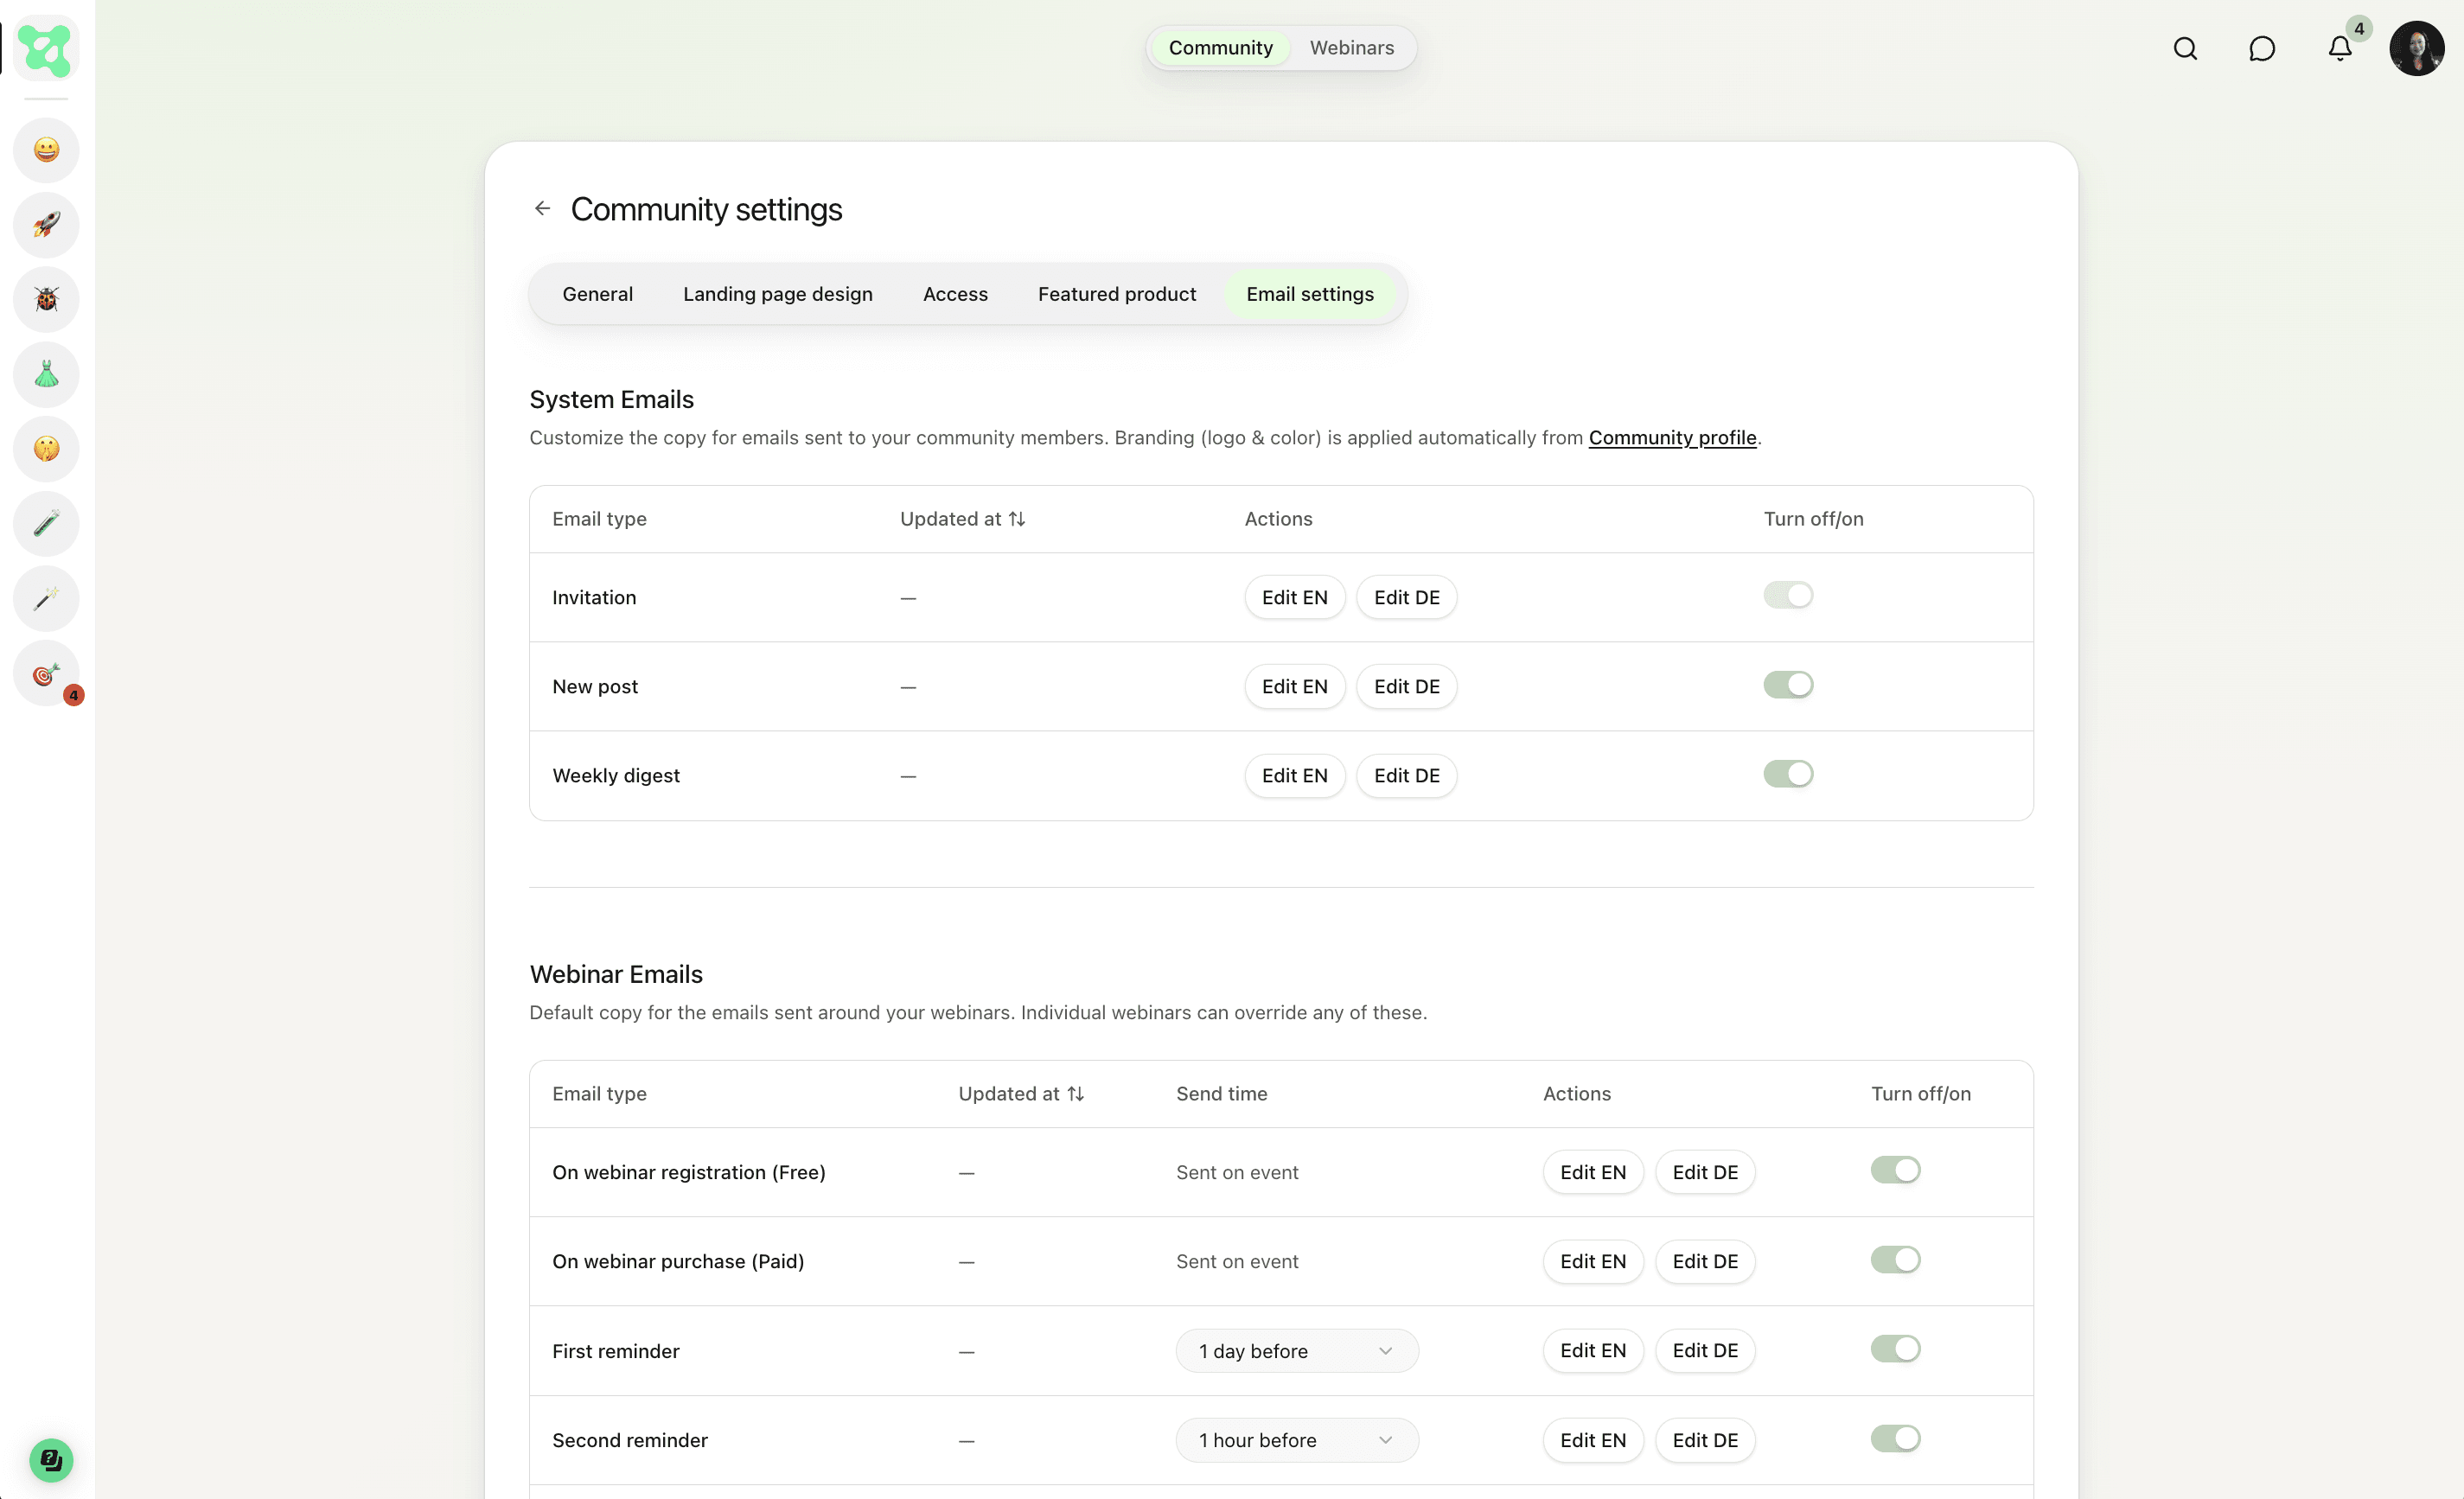The image size is (2464, 1499).
Task: Toggle the New post email switch
Action: (x=1788, y=685)
